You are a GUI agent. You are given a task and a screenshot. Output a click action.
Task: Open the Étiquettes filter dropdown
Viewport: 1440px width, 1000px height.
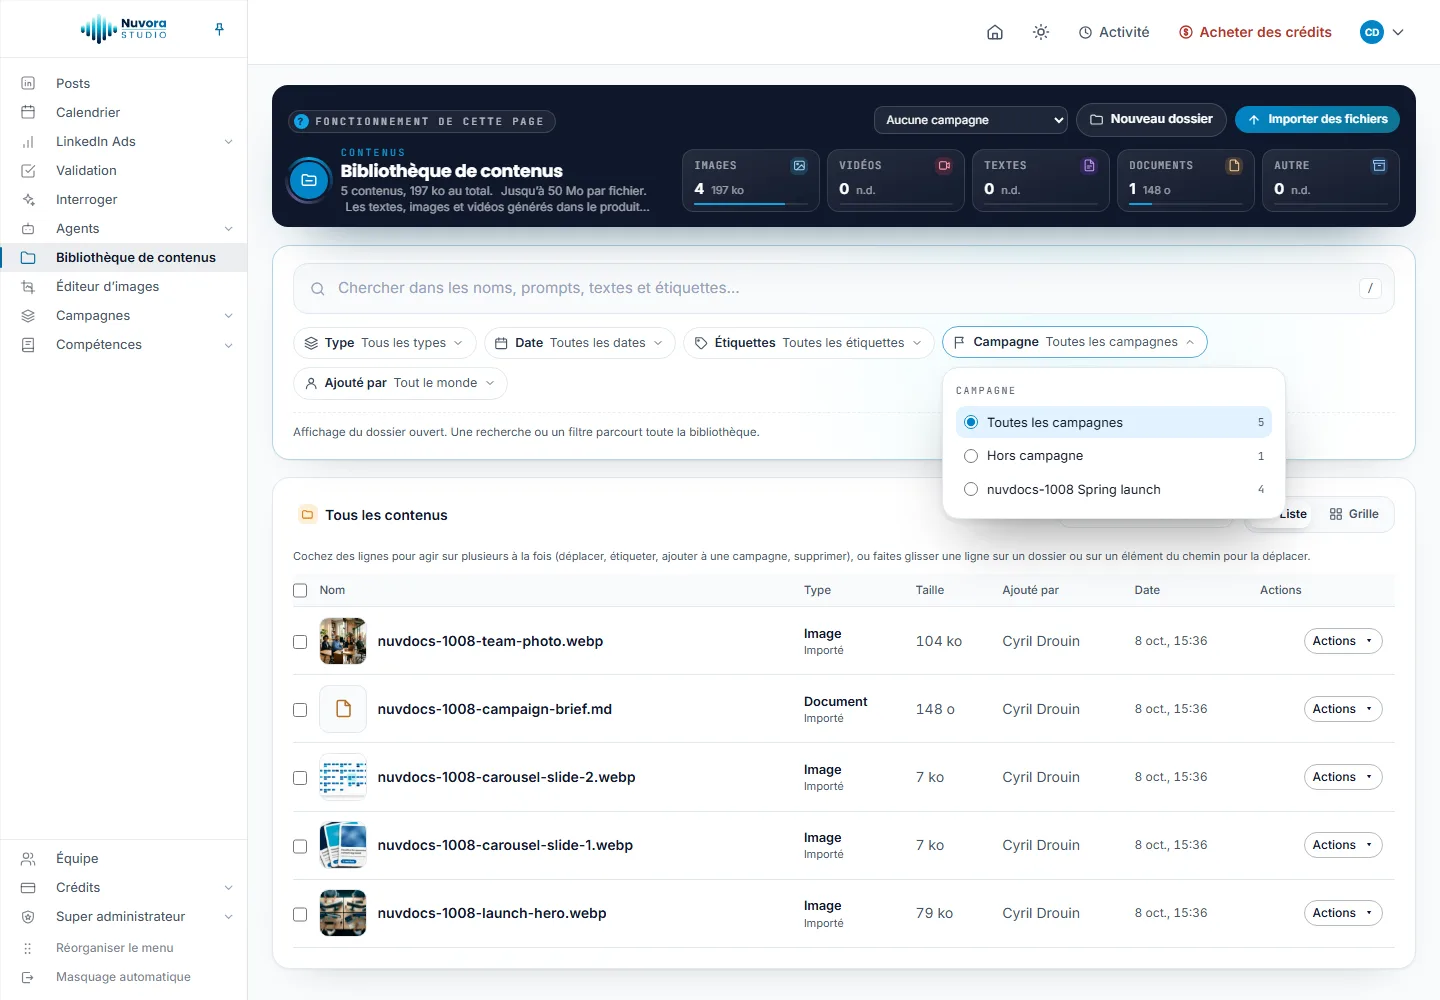[808, 343]
